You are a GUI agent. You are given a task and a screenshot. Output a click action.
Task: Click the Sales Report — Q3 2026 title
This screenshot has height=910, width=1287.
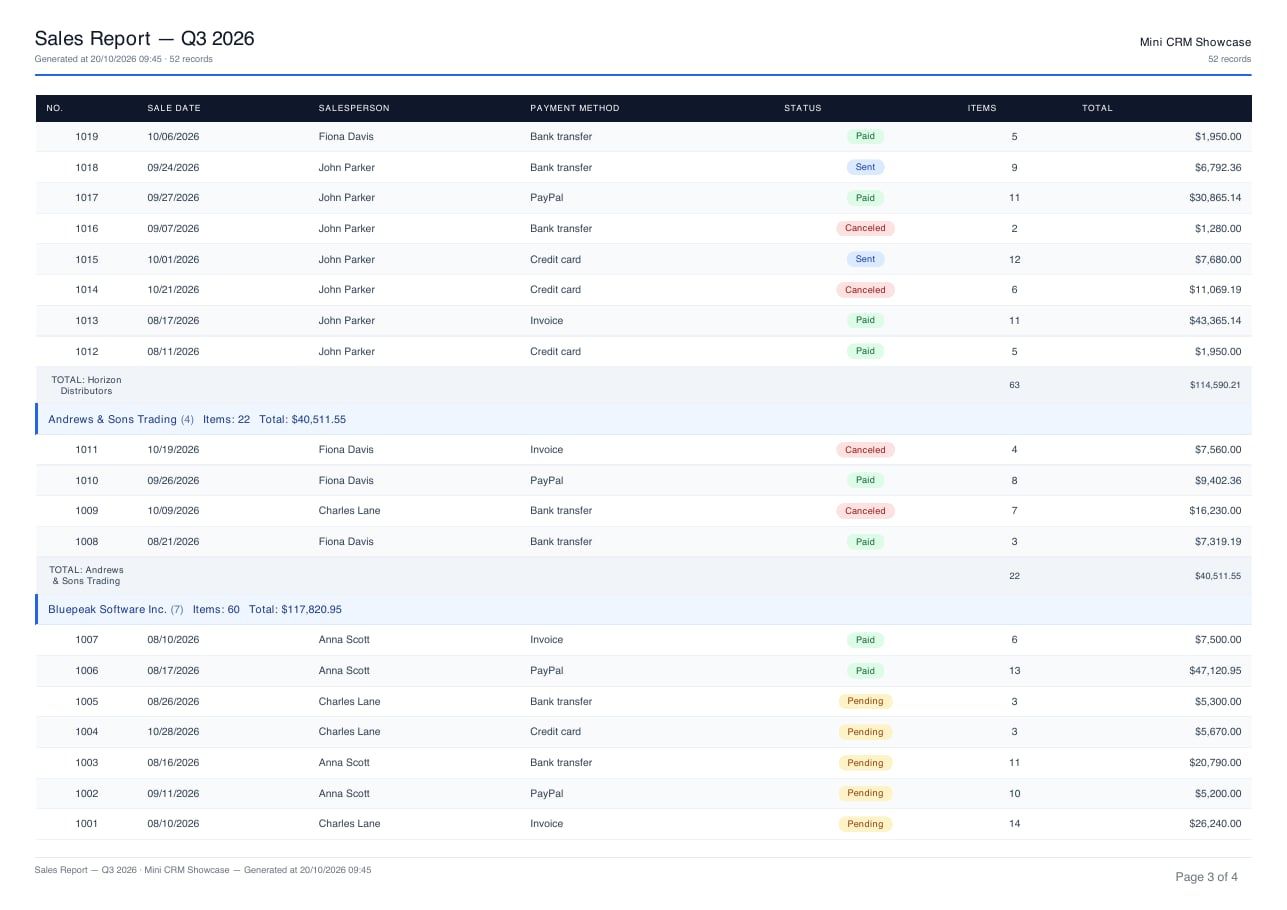[x=144, y=39]
